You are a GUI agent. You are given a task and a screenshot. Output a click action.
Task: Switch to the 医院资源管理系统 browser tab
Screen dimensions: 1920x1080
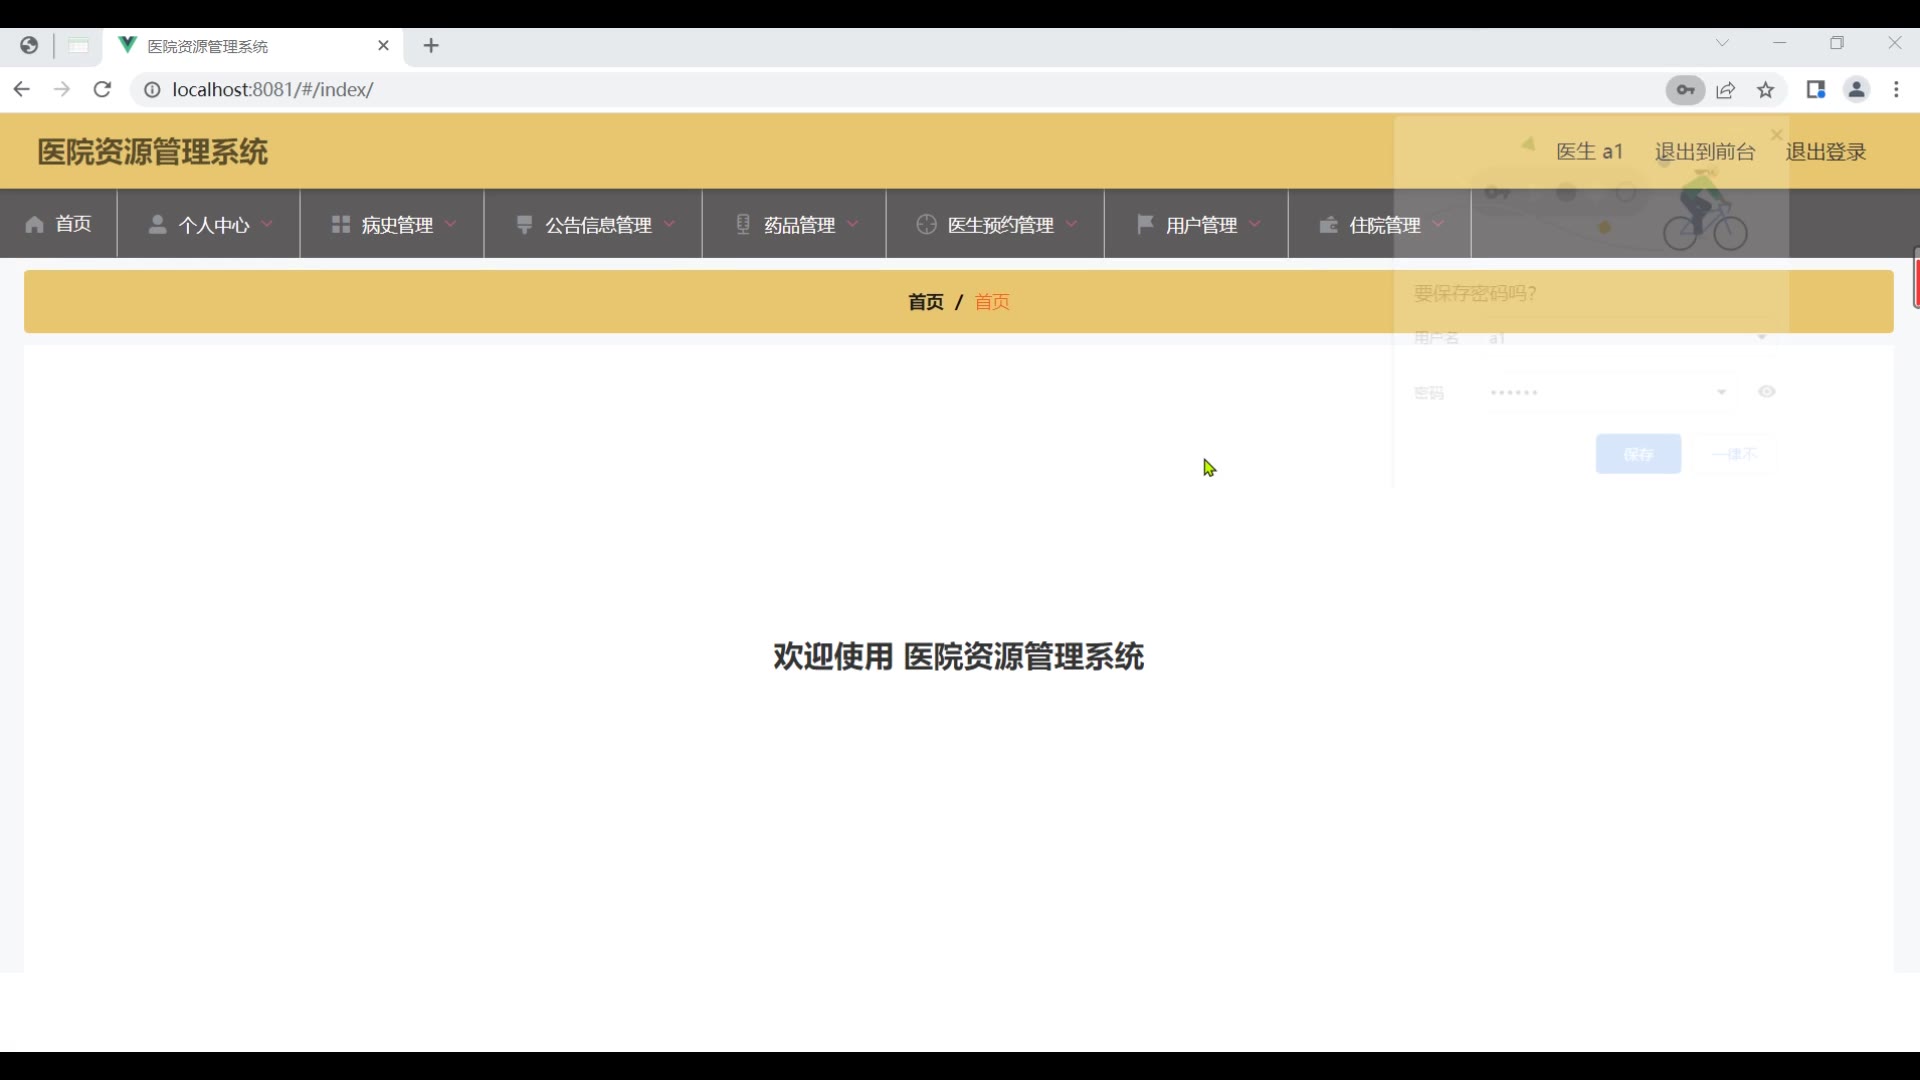click(207, 46)
